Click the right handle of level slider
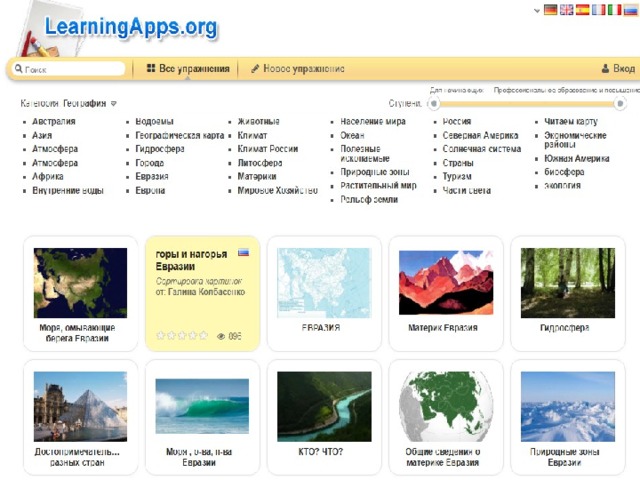Image resolution: width=640 pixels, height=480 pixels. (x=620, y=103)
